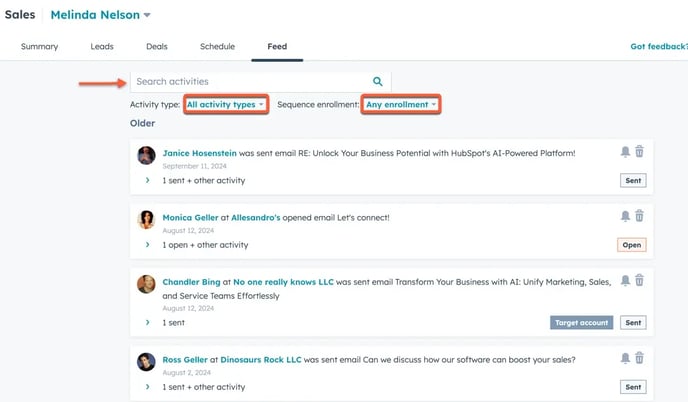Switch to the Schedule tab
The width and height of the screenshot is (688, 402).
click(217, 47)
